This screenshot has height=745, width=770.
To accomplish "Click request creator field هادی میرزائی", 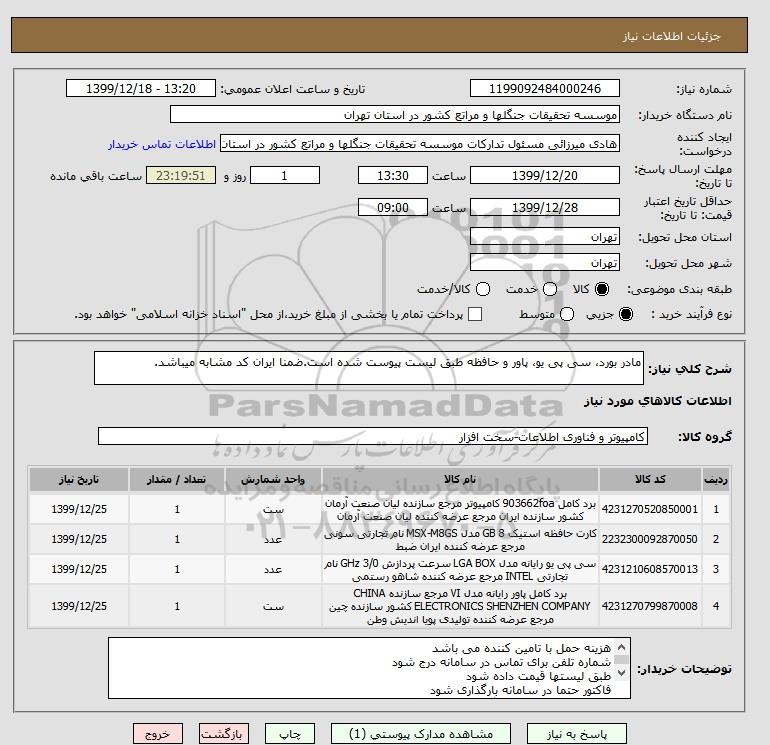I will point(420,144).
